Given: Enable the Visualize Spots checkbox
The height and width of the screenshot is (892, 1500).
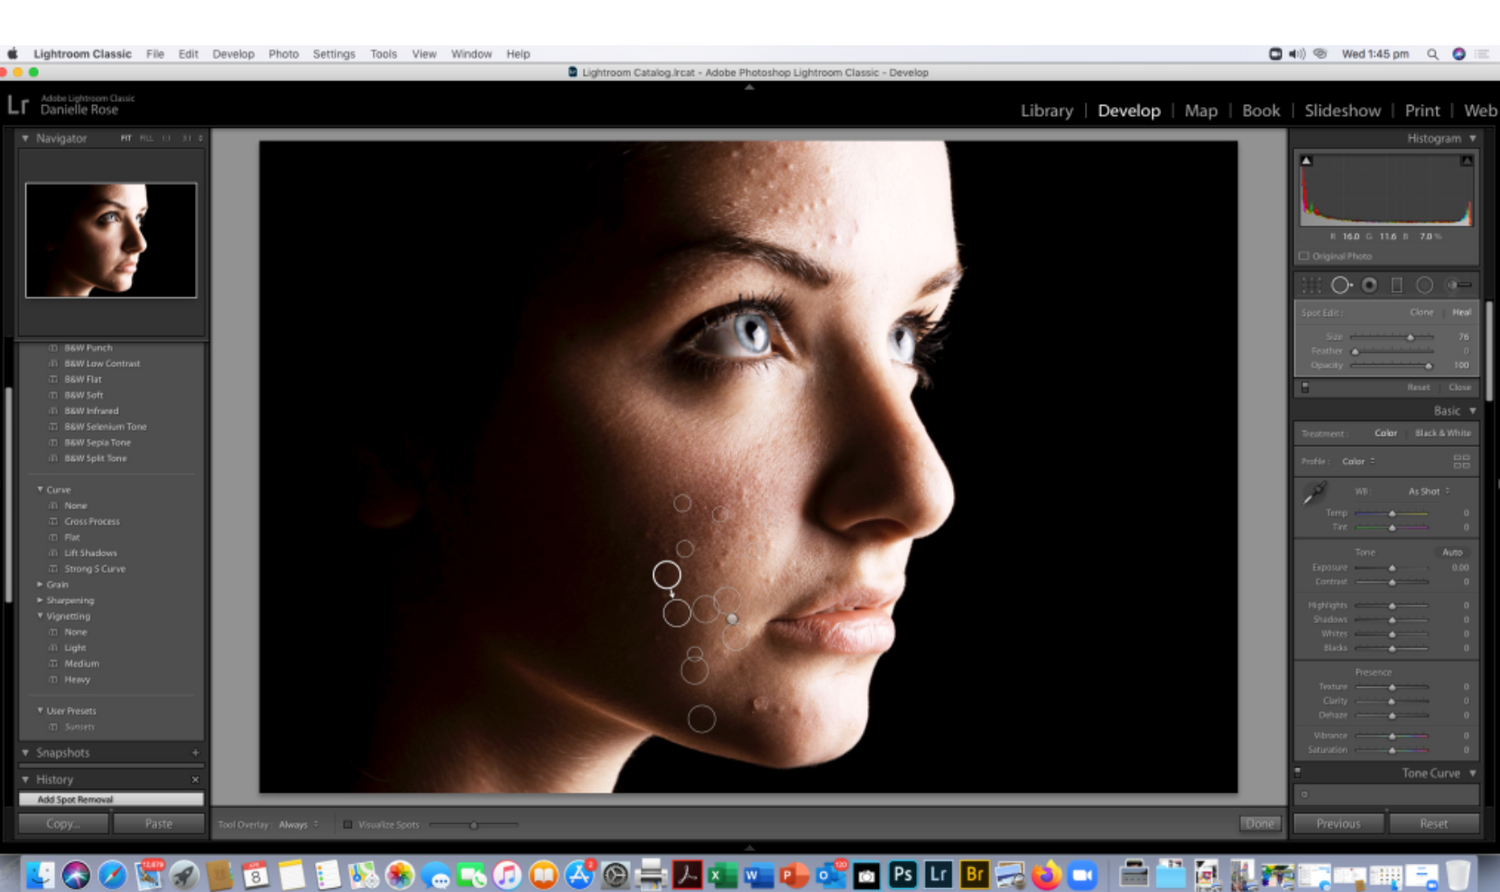Looking at the screenshot, I should coord(348,824).
